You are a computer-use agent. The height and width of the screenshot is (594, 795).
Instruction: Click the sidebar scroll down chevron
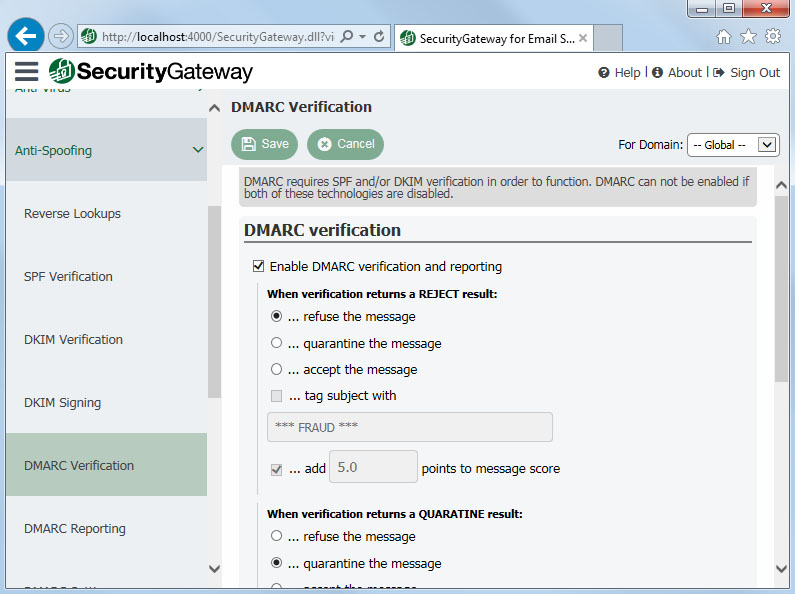coord(214,569)
